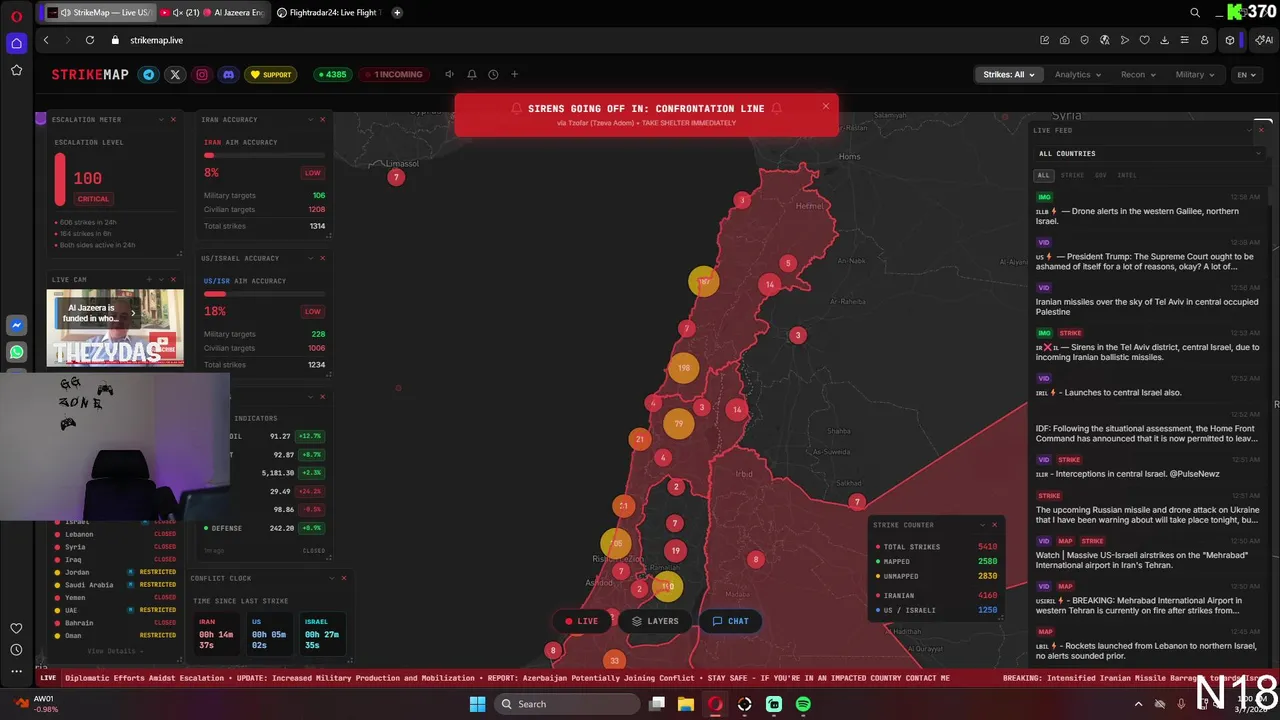Open Opera downloads icon
This screenshot has width=1280, height=720.
click(1164, 40)
